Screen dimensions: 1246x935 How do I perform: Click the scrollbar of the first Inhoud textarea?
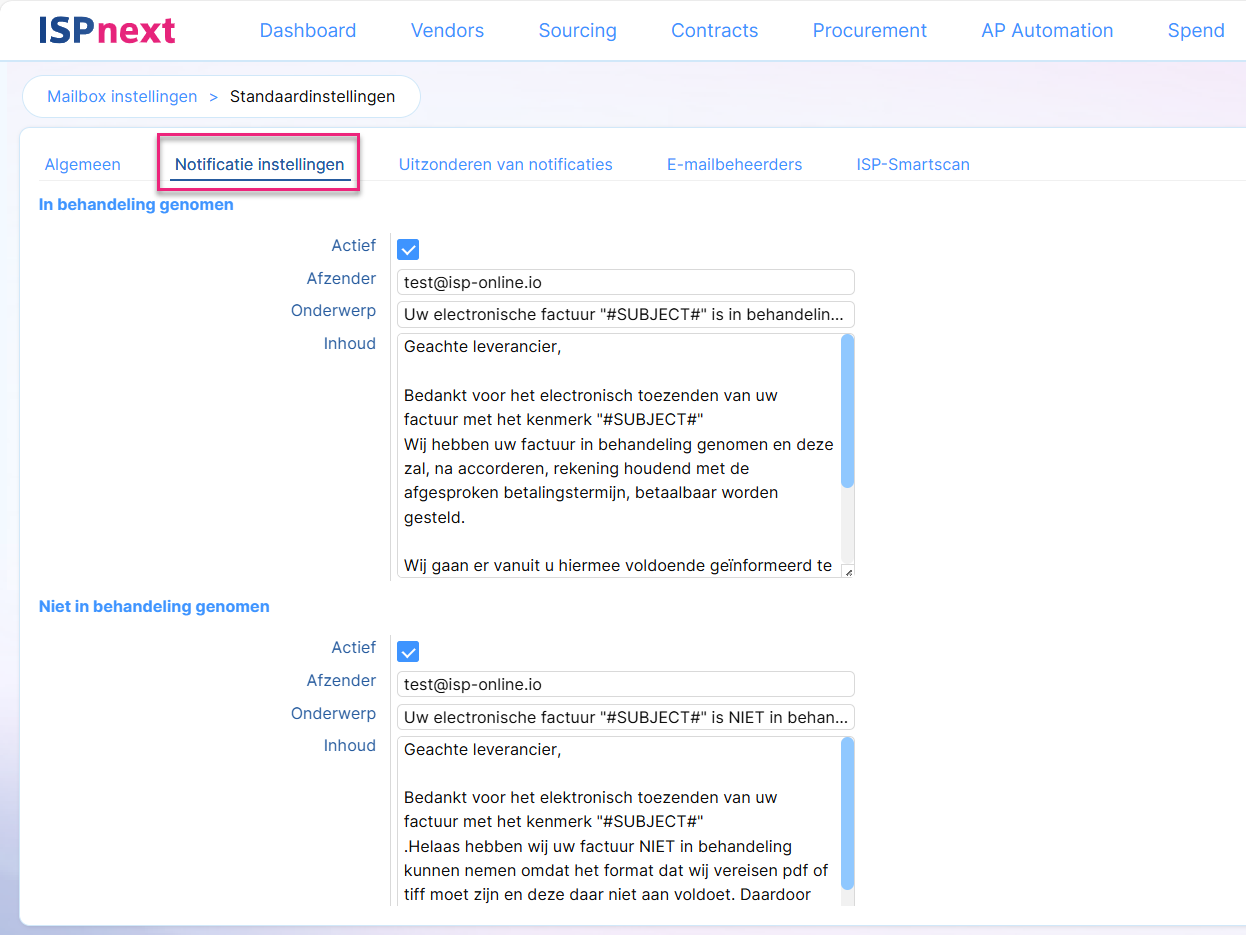click(847, 410)
